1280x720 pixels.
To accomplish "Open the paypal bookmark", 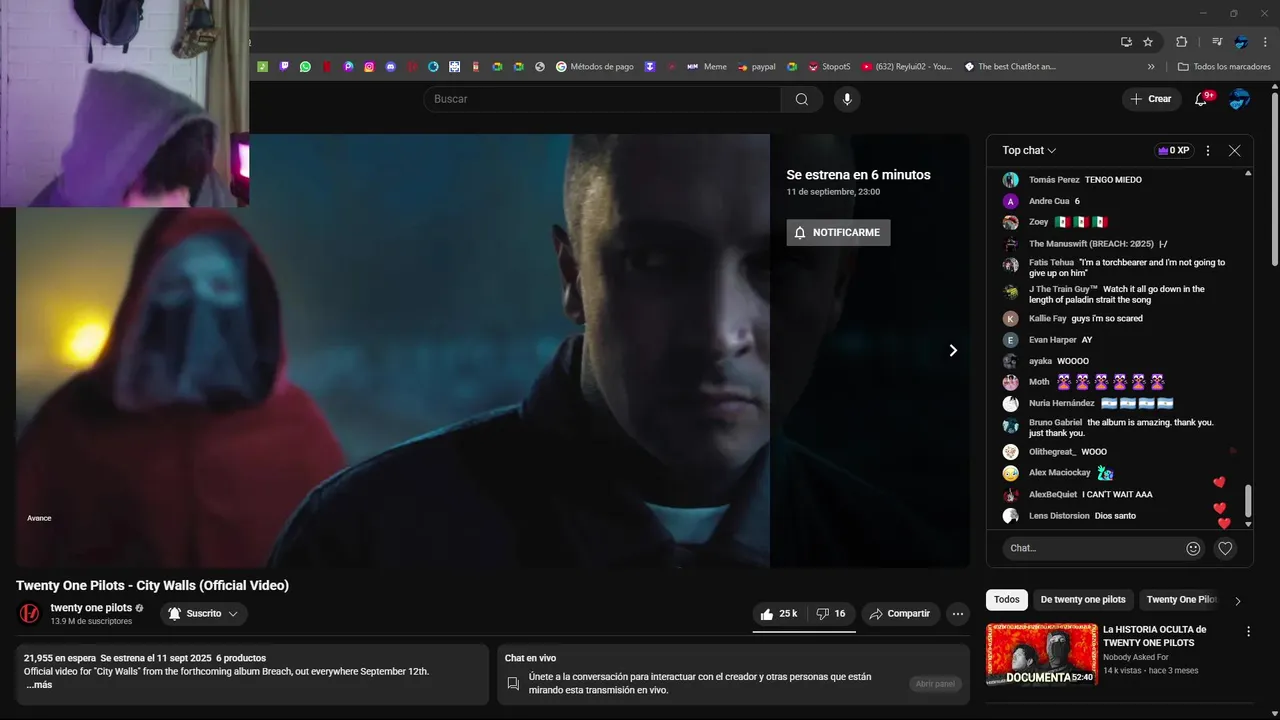I will pyautogui.click(x=757, y=67).
